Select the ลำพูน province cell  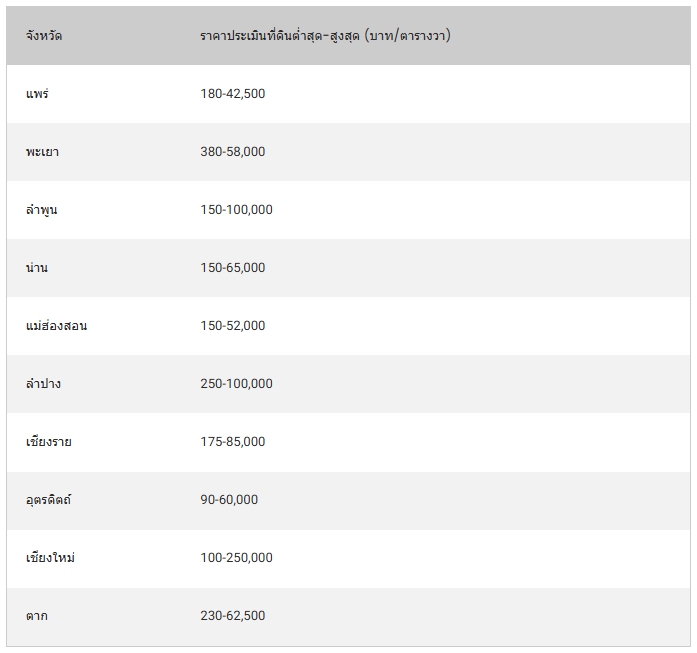(x=42, y=210)
